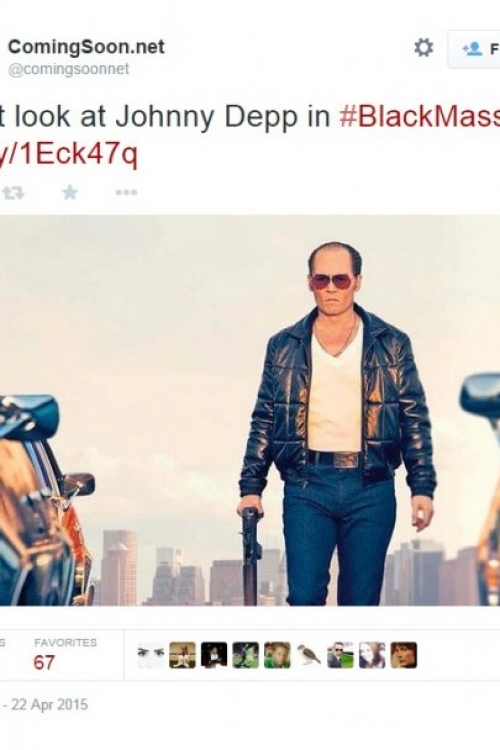Follow the shortened 1Eck47q link

tap(68, 154)
